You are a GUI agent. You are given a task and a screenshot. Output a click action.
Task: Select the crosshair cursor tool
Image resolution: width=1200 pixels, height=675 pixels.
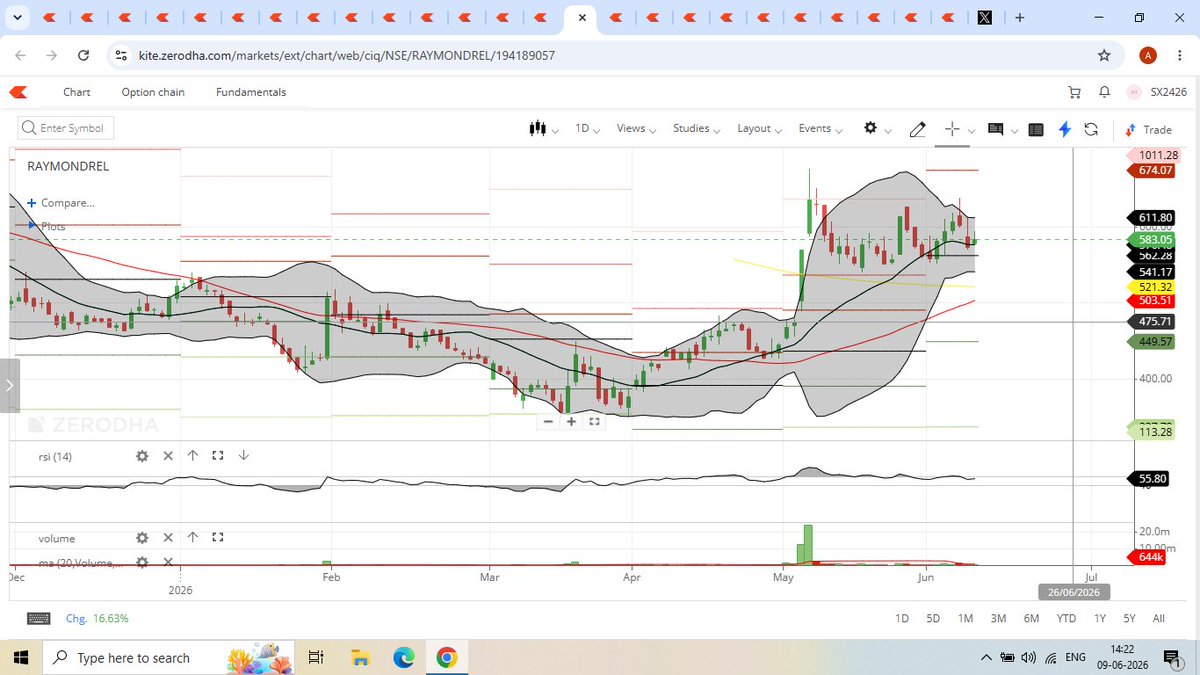point(952,129)
